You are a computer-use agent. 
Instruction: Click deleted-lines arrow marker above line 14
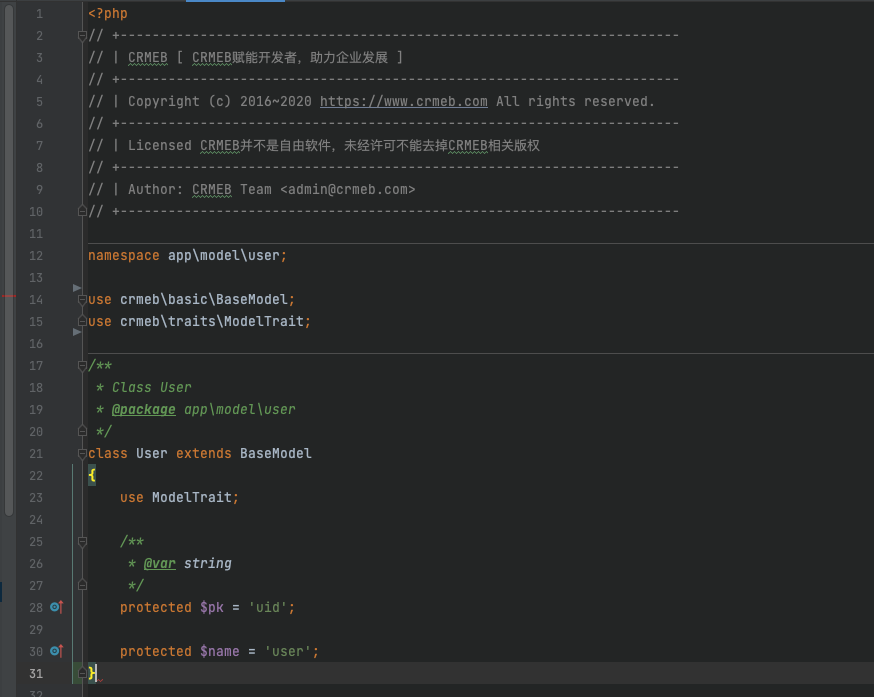point(77,288)
